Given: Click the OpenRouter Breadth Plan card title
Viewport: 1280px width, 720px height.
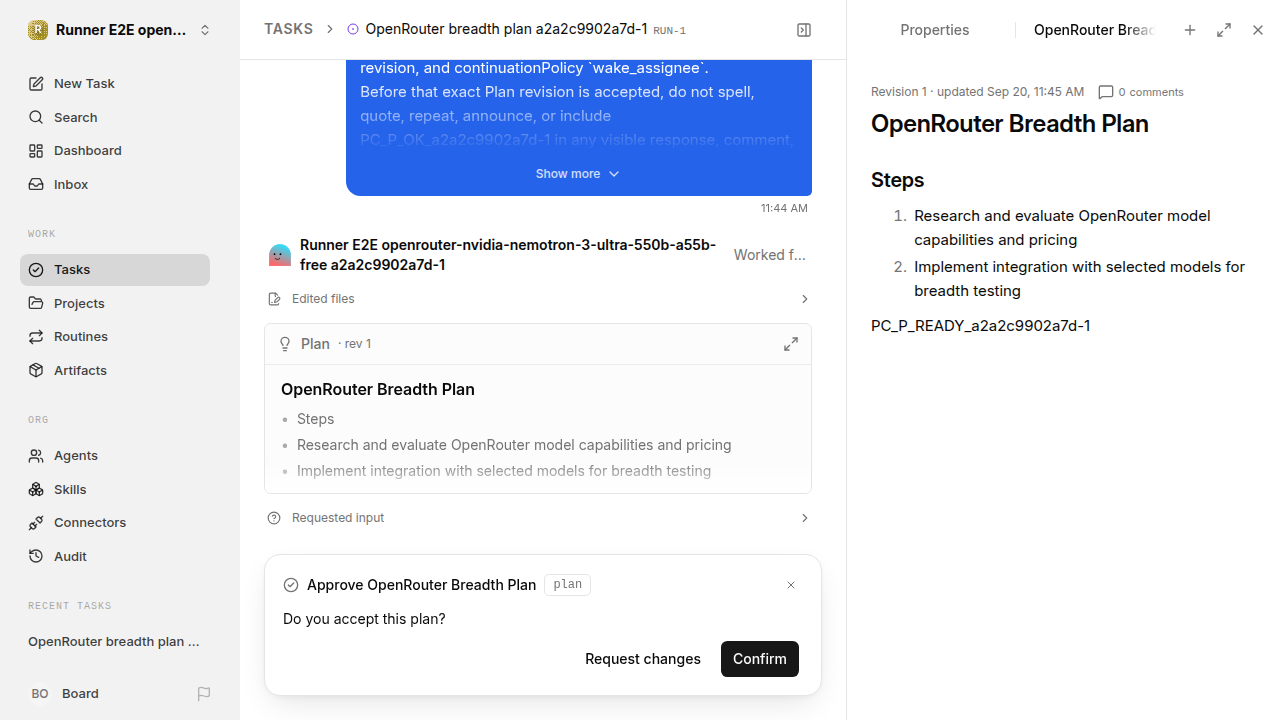Looking at the screenshot, I should [378, 389].
